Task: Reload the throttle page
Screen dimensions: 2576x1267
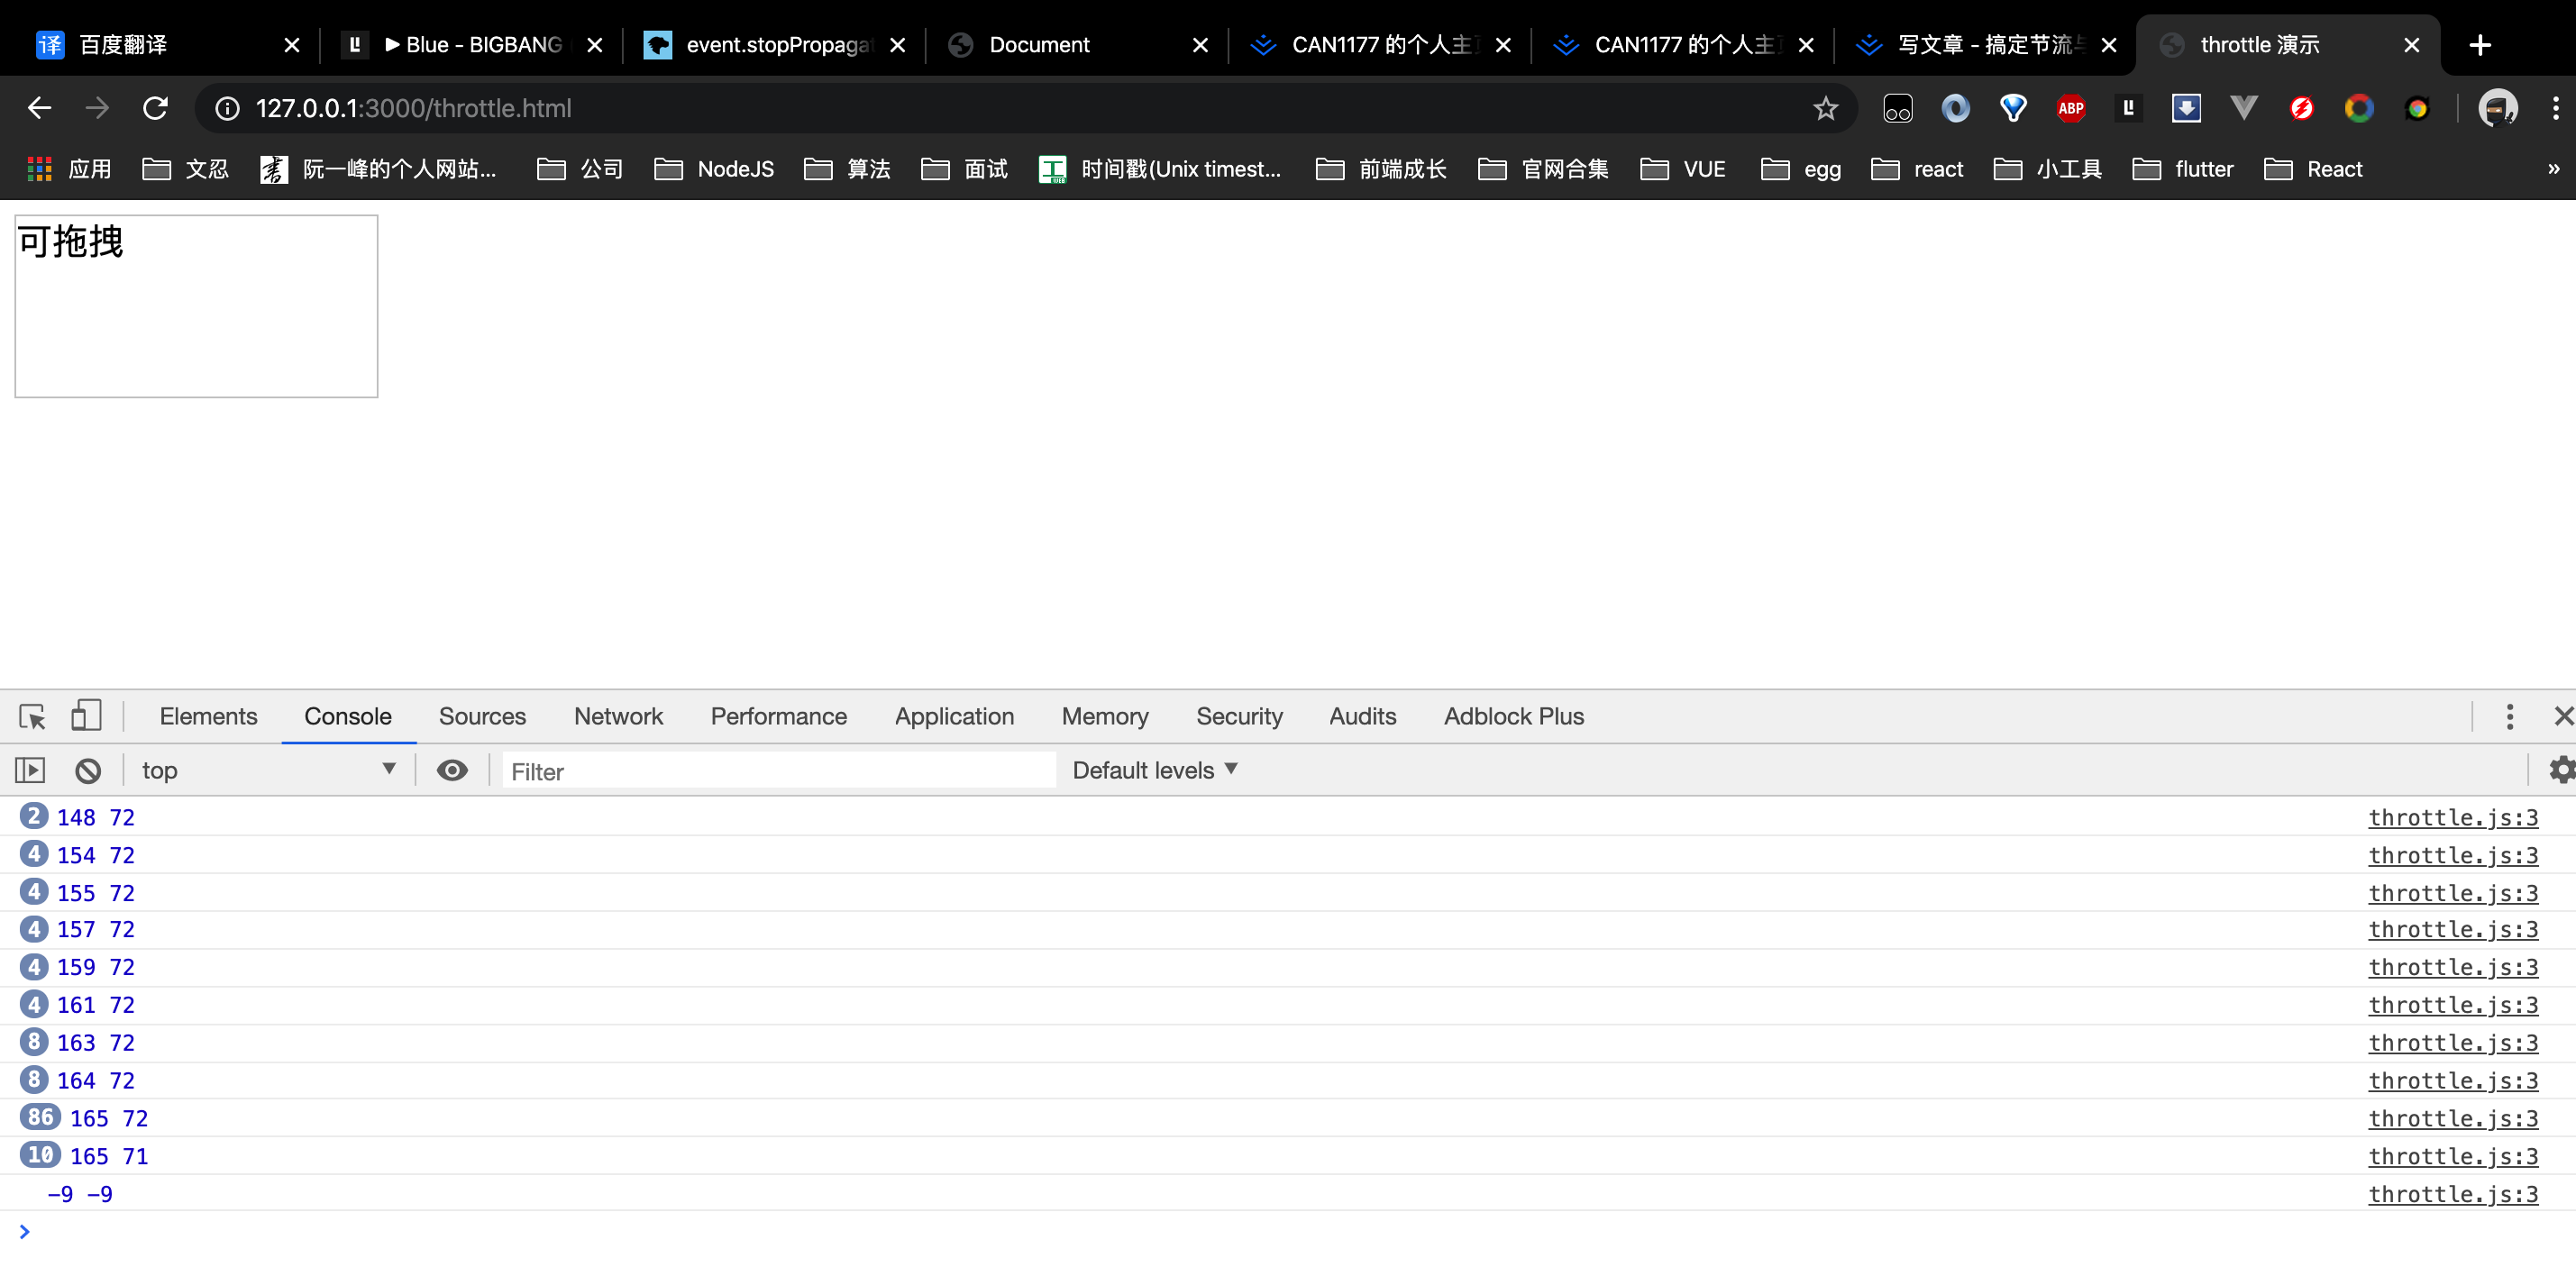Action: pyautogui.click(x=155, y=108)
